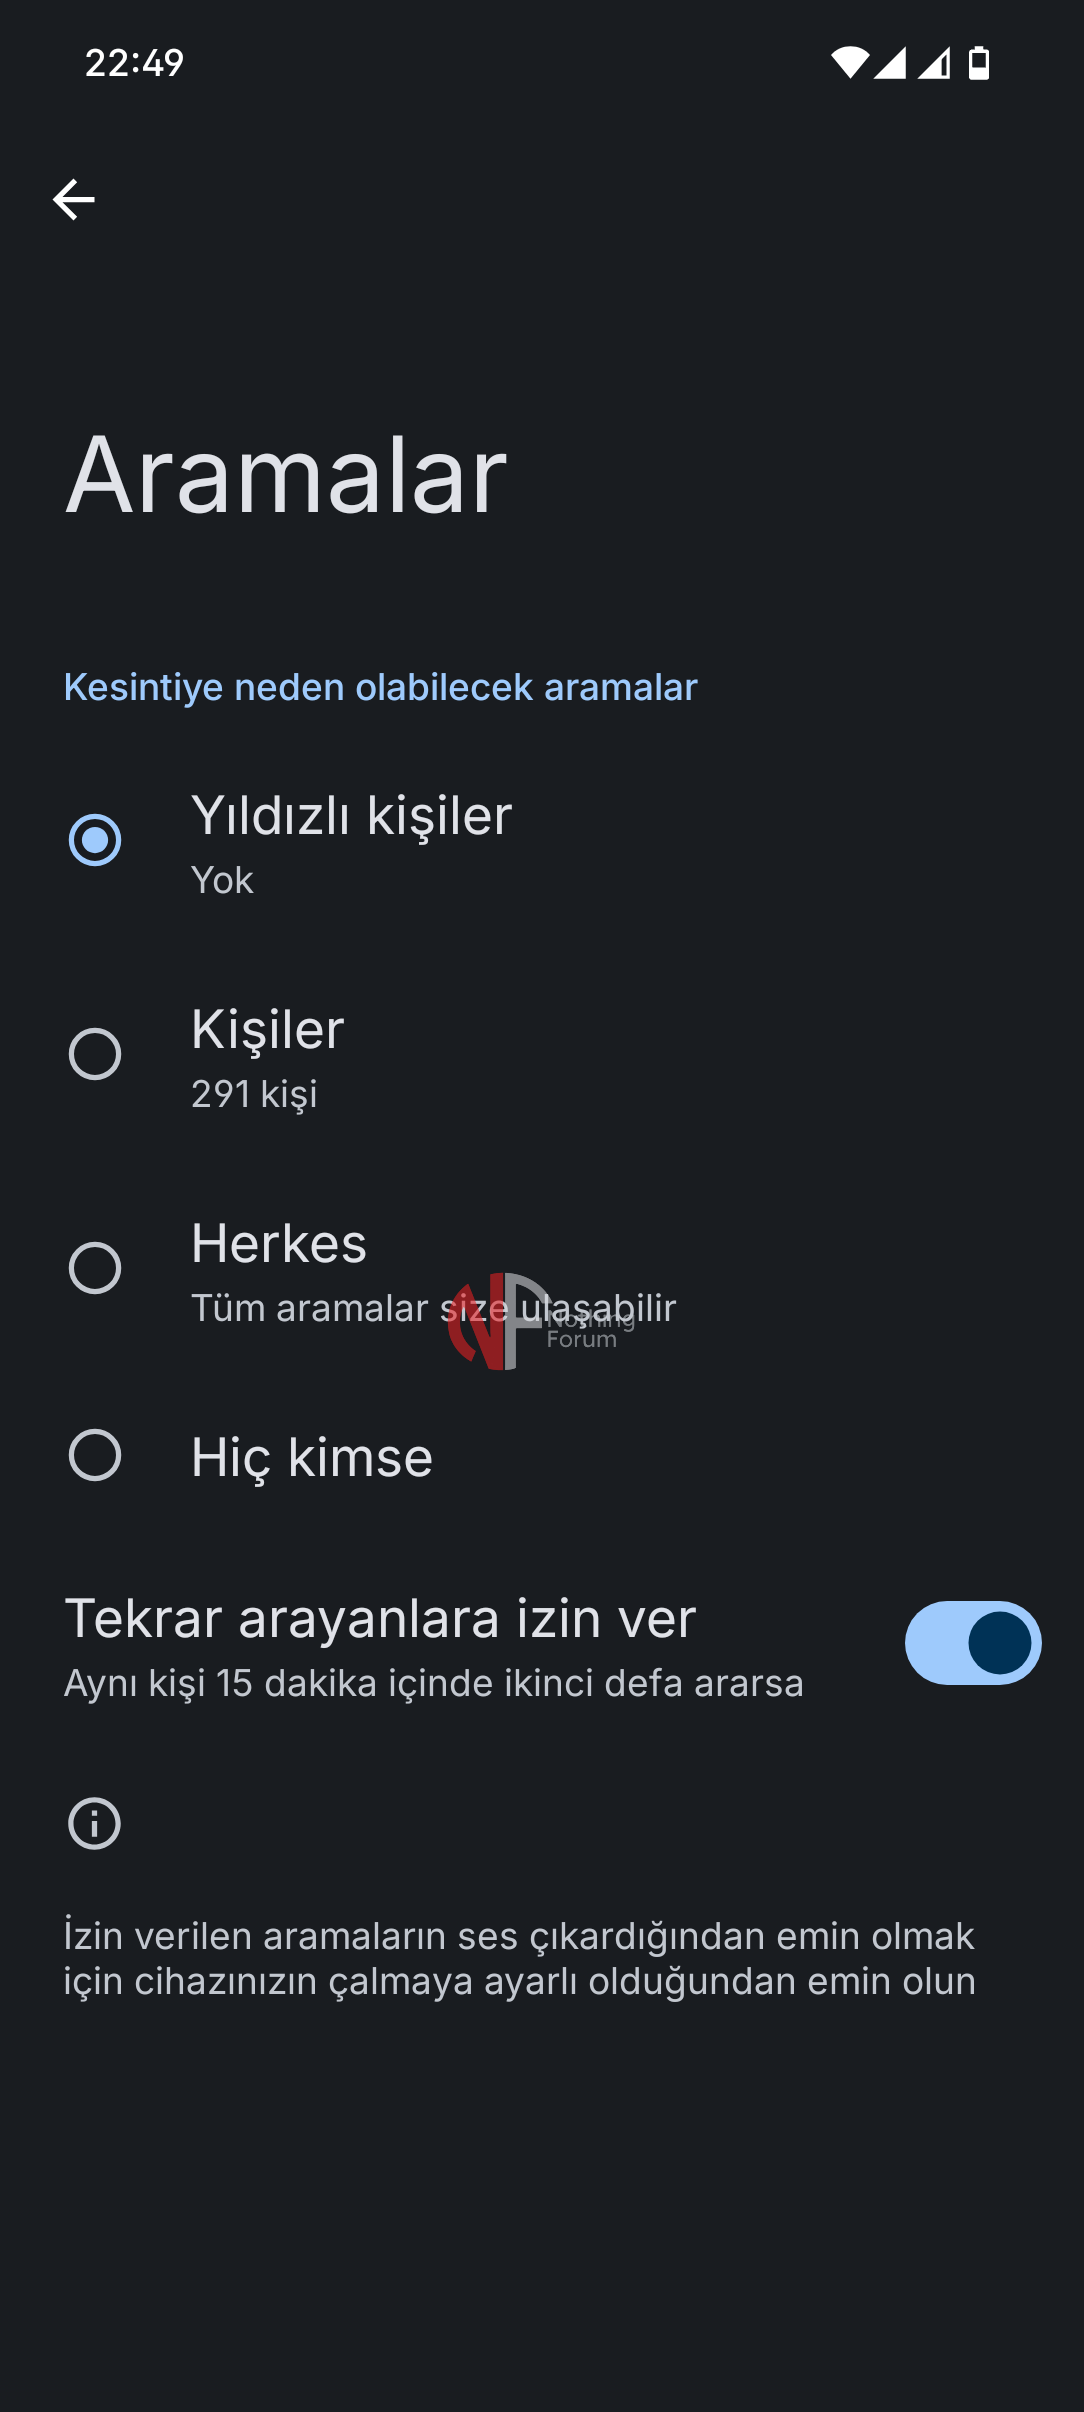
Task: Tap the back arrow icon
Action: point(74,200)
